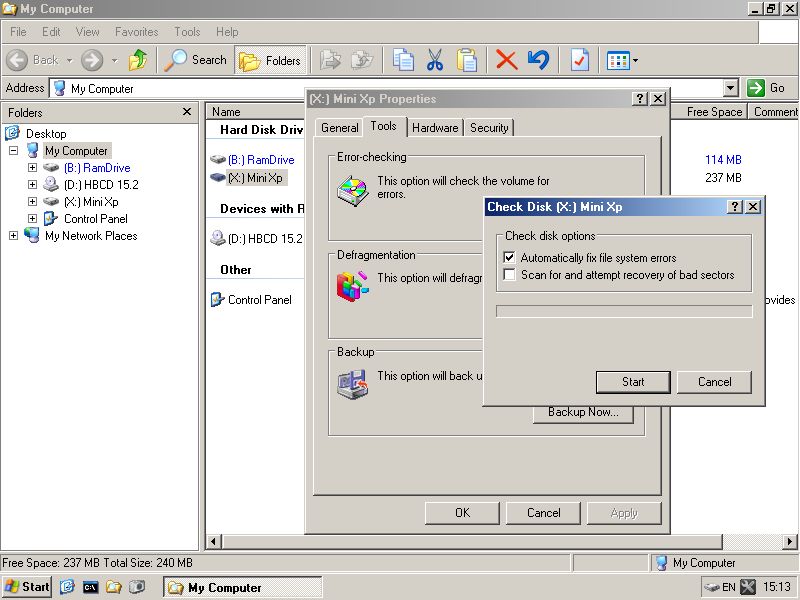Click the red Delete X icon
The height and width of the screenshot is (600, 800).
507,60
